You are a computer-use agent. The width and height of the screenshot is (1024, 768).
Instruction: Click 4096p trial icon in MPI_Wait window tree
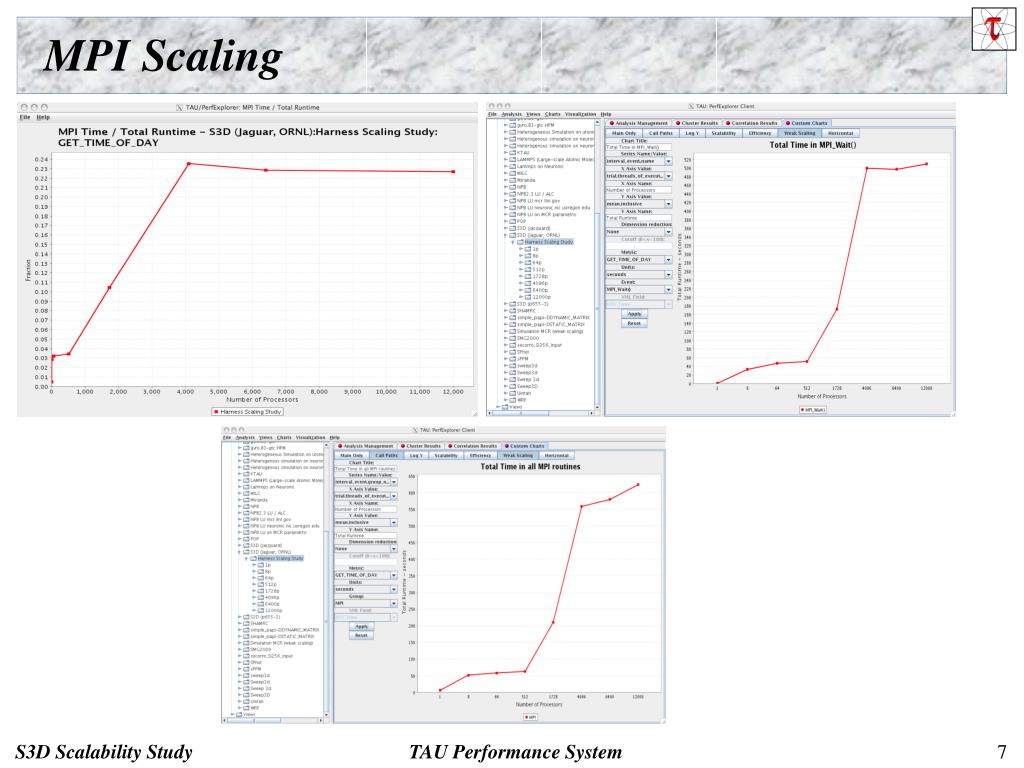pos(528,283)
